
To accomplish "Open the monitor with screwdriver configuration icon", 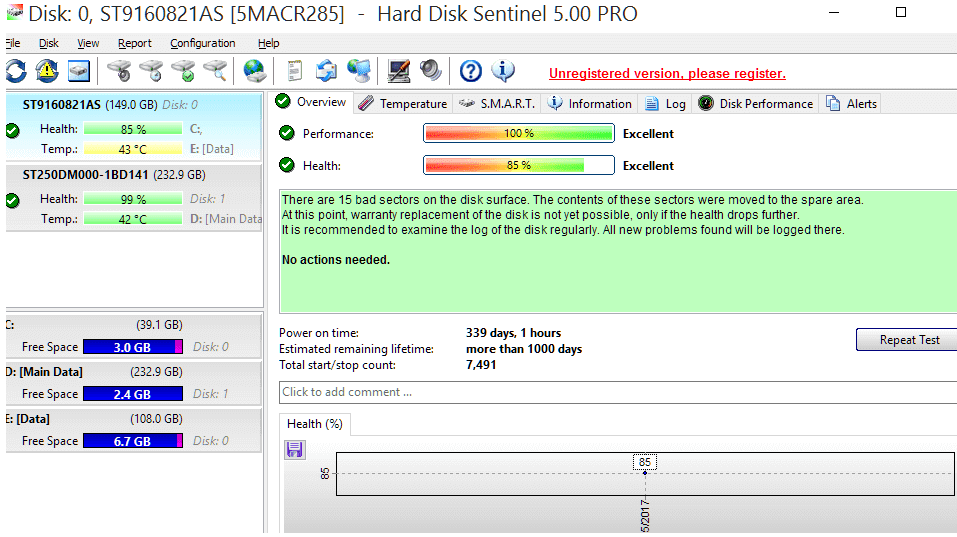I will pyautogui.click(x=399, y=71).
